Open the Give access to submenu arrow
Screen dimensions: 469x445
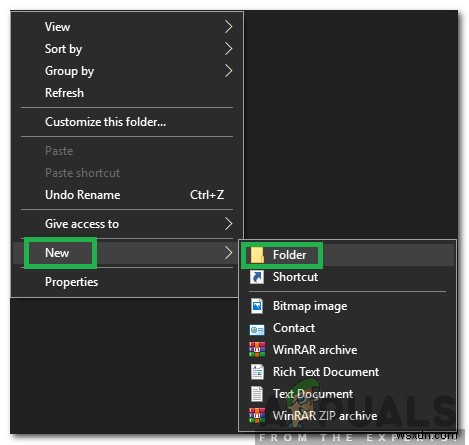click(x=228, y=224)
